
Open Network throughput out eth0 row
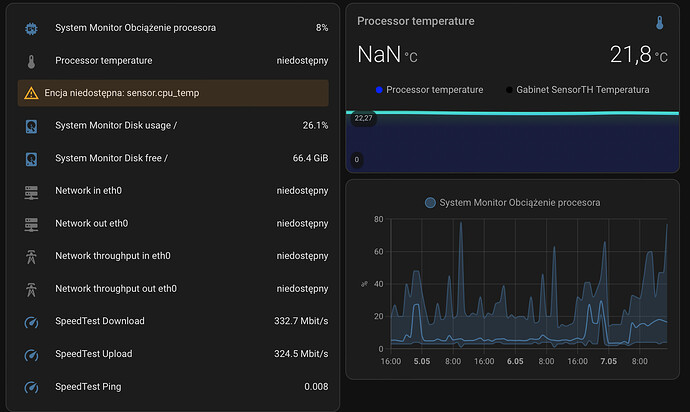(x=173, y=288)
